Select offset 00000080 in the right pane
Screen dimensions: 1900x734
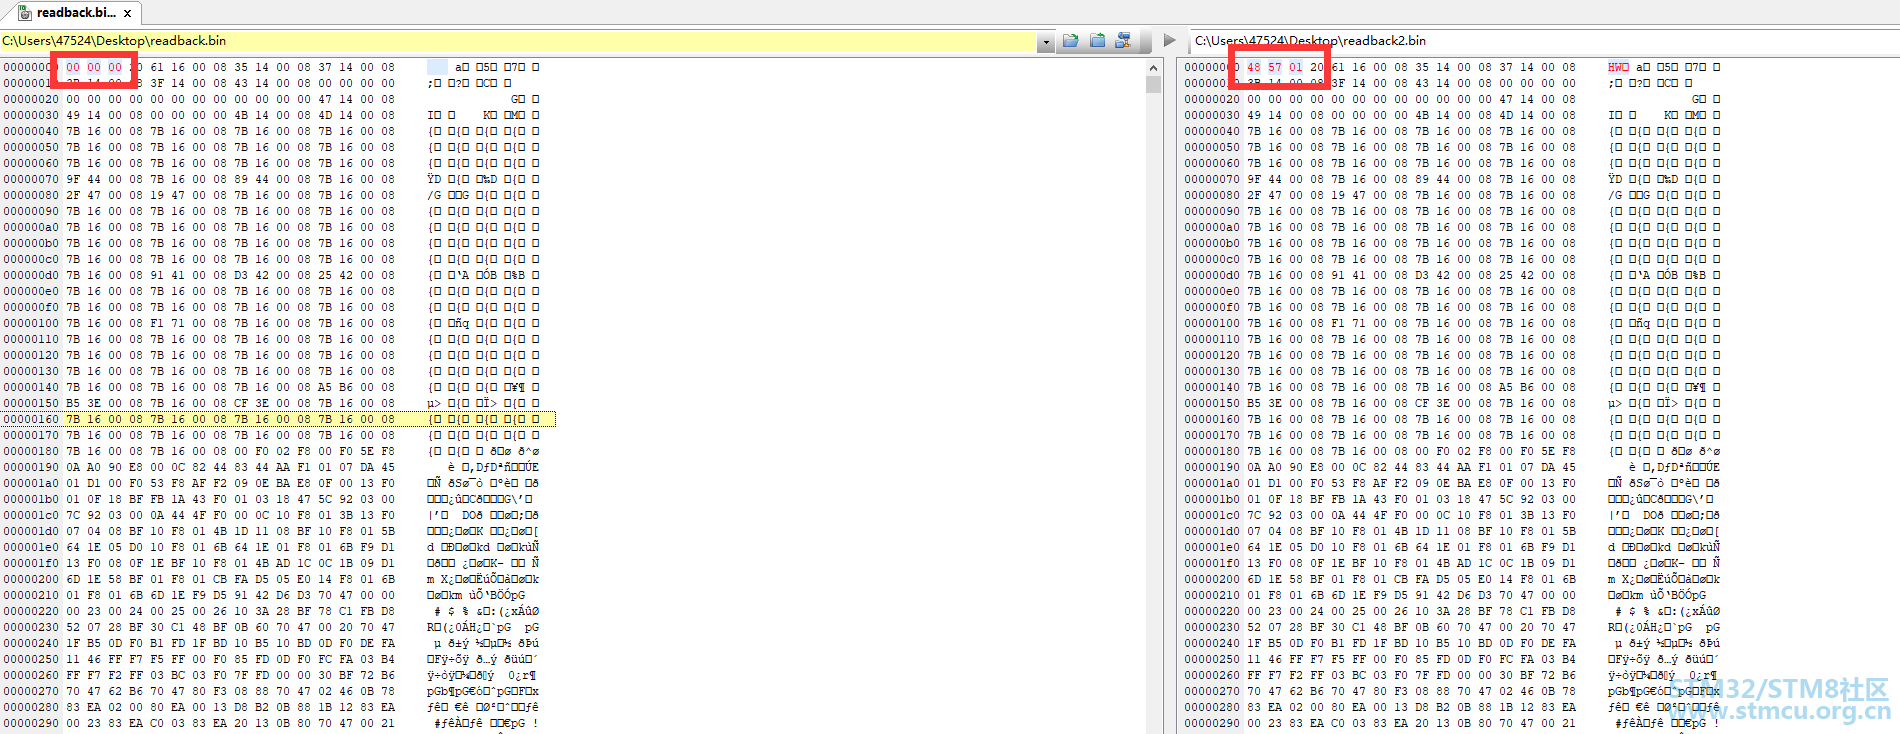point(1212,195)
